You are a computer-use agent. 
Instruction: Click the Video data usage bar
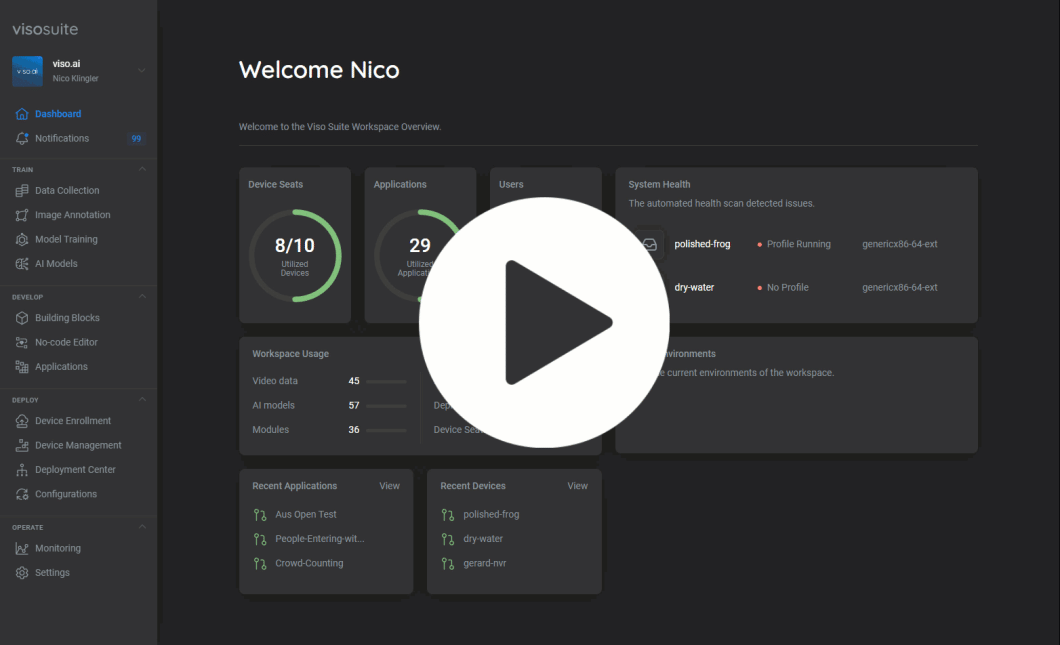[x=386, y=381]
